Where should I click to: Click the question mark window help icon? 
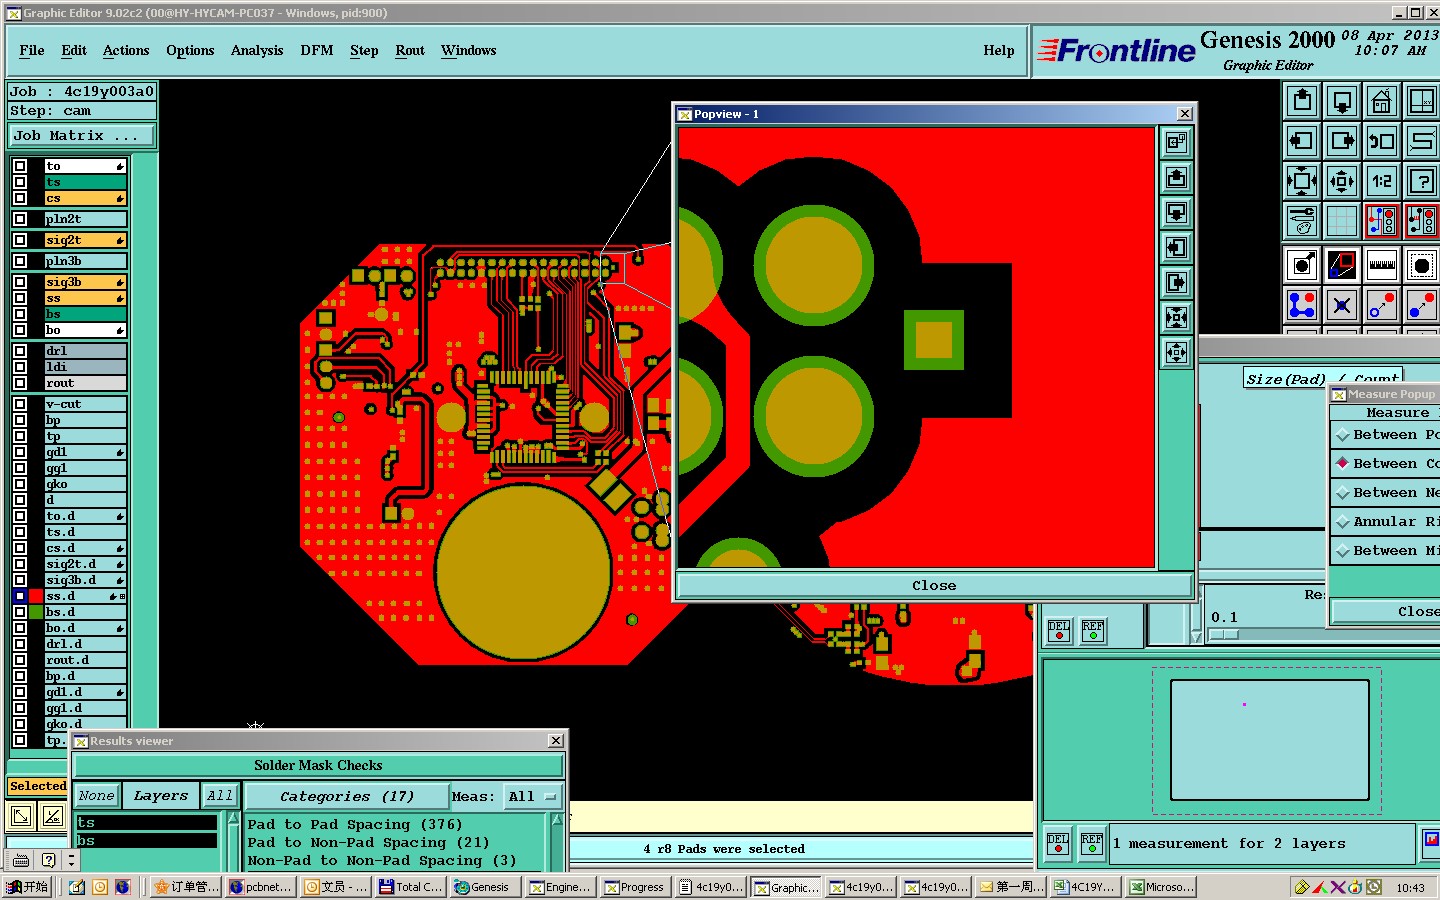tap(1422, 181)
